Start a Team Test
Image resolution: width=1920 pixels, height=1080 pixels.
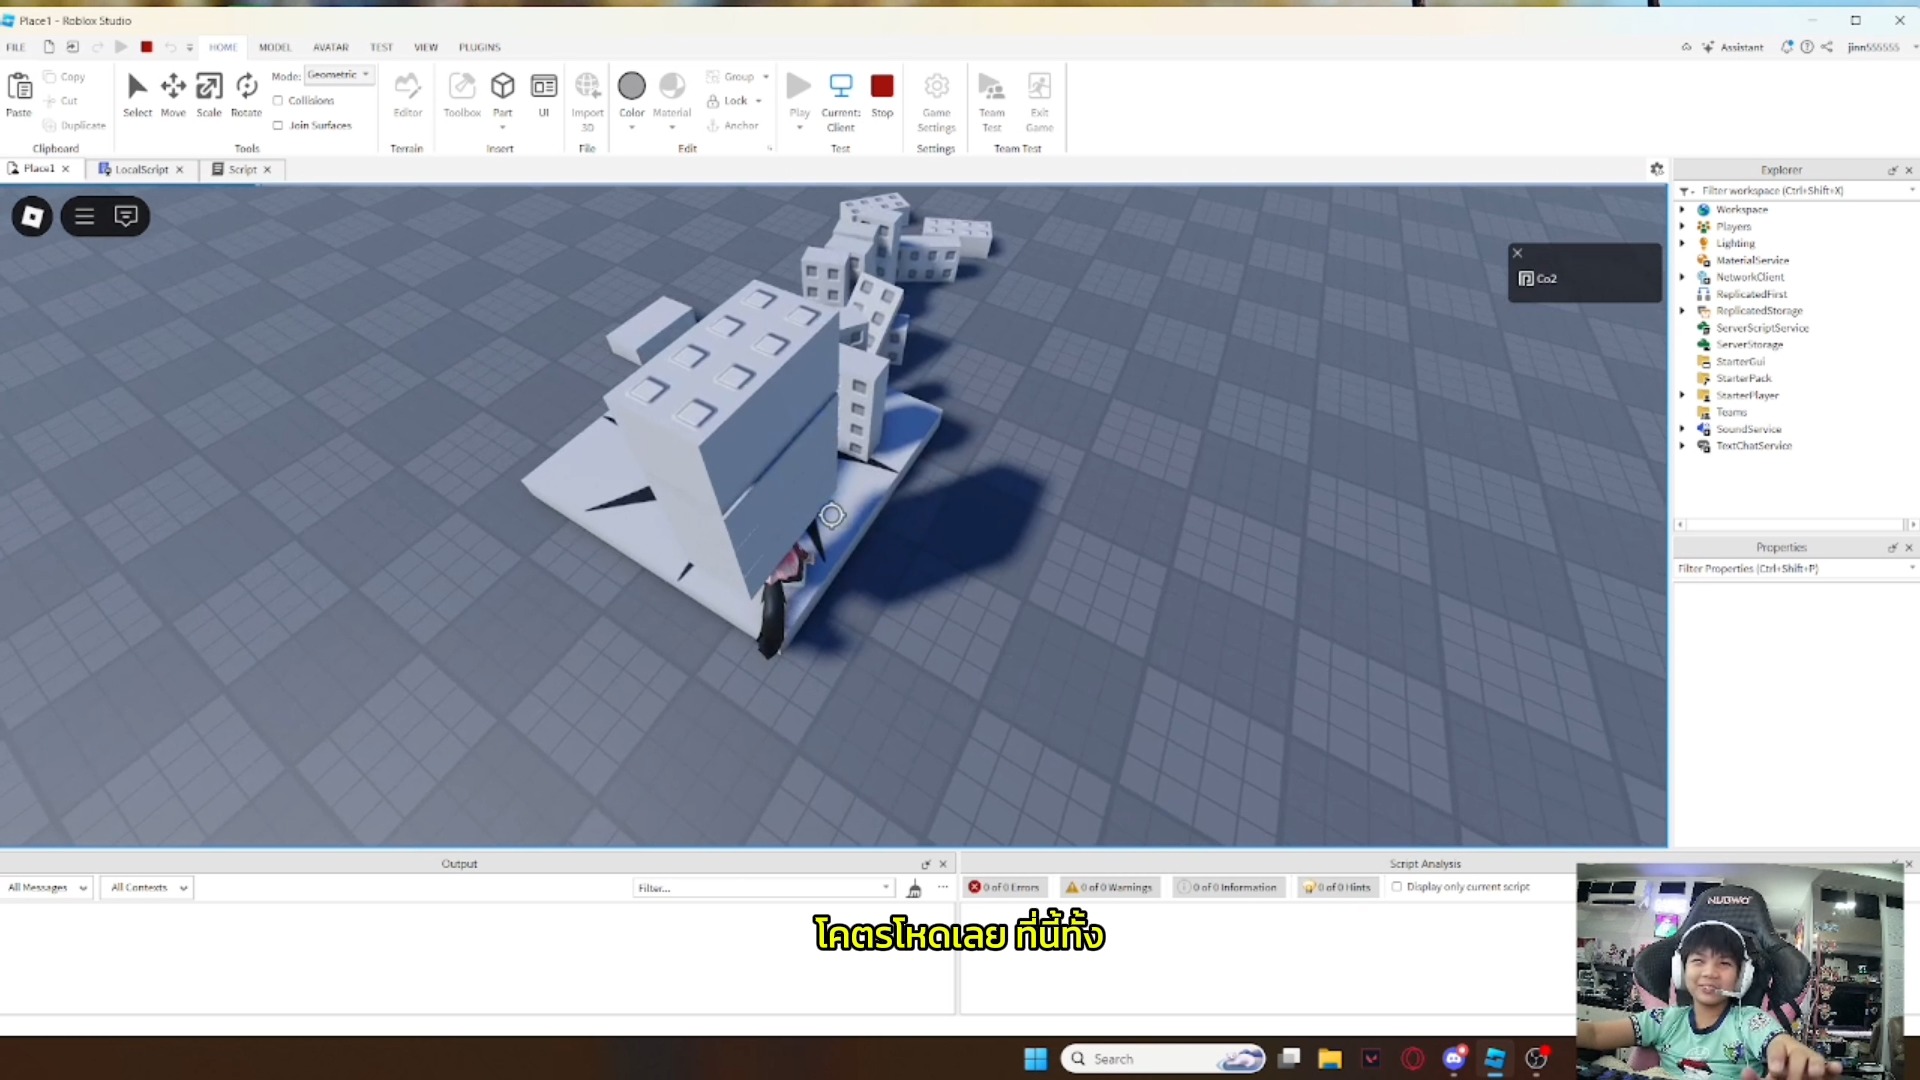click(x=992, y=101)
